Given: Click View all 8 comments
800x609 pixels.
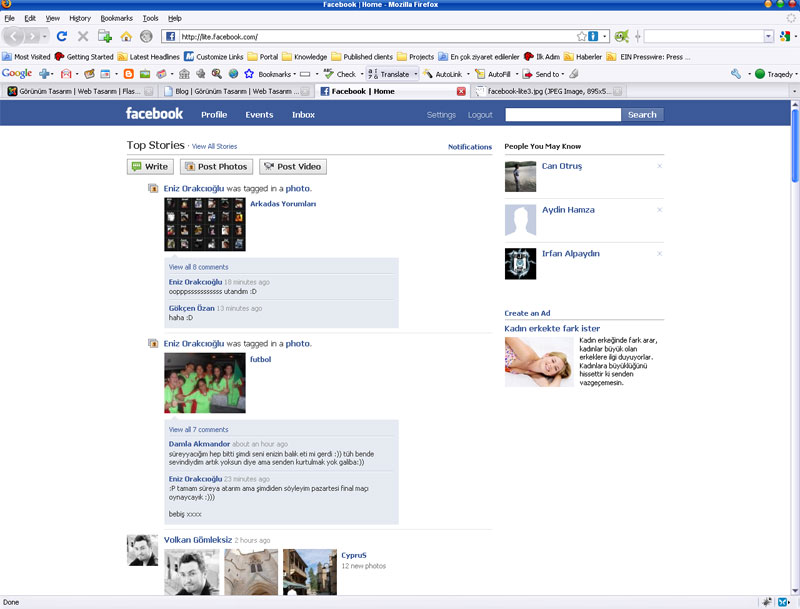Looking at the screenshot, I should pos(198,267).
